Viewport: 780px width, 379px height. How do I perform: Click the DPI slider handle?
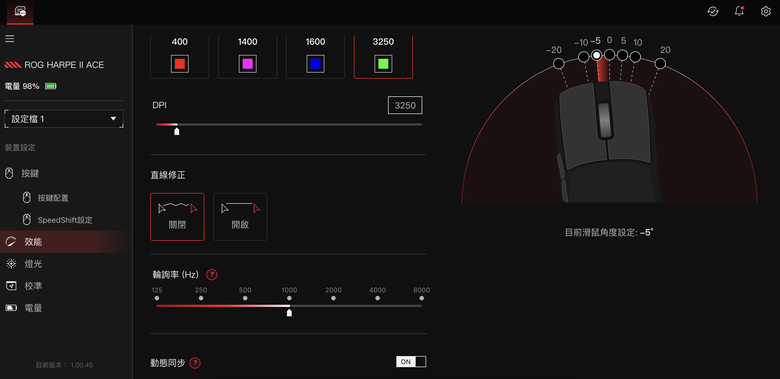point(177,131)
